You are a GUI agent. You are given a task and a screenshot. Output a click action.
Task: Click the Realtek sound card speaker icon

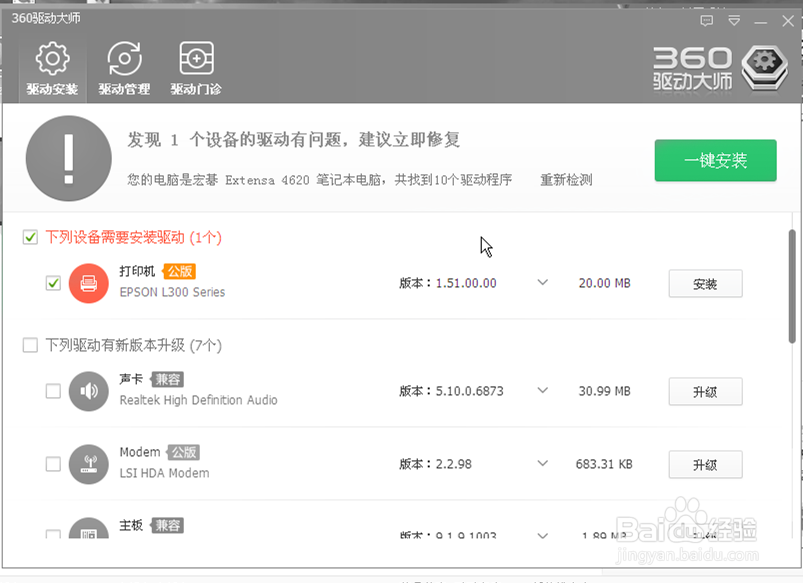coord(88,391)
